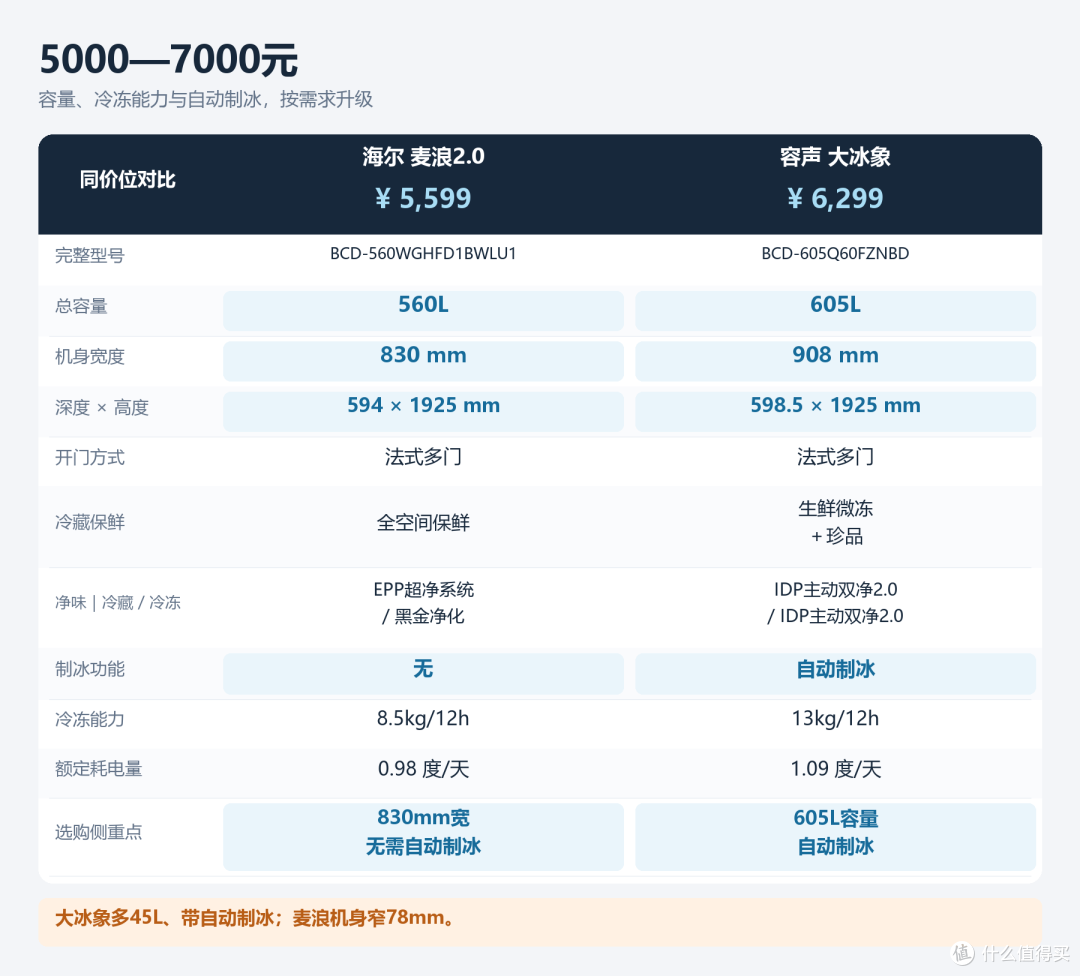Click the 13kg/12h value

835,718
